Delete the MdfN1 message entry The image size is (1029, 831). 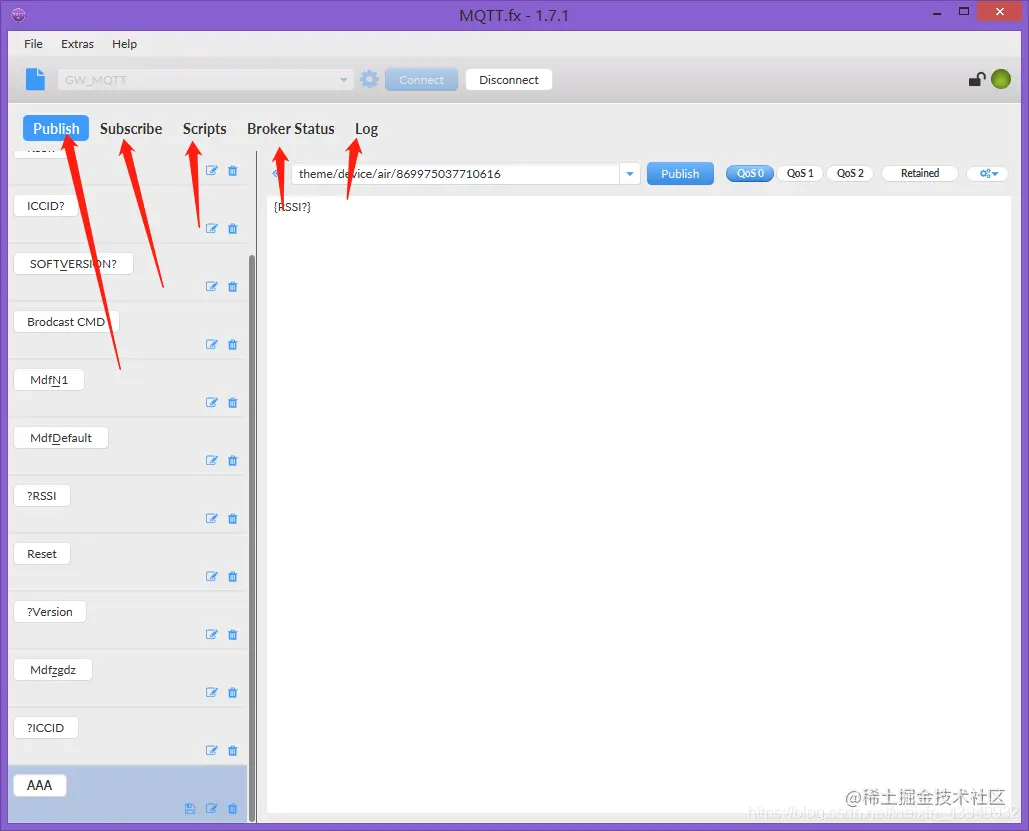[x=232, y=402]
